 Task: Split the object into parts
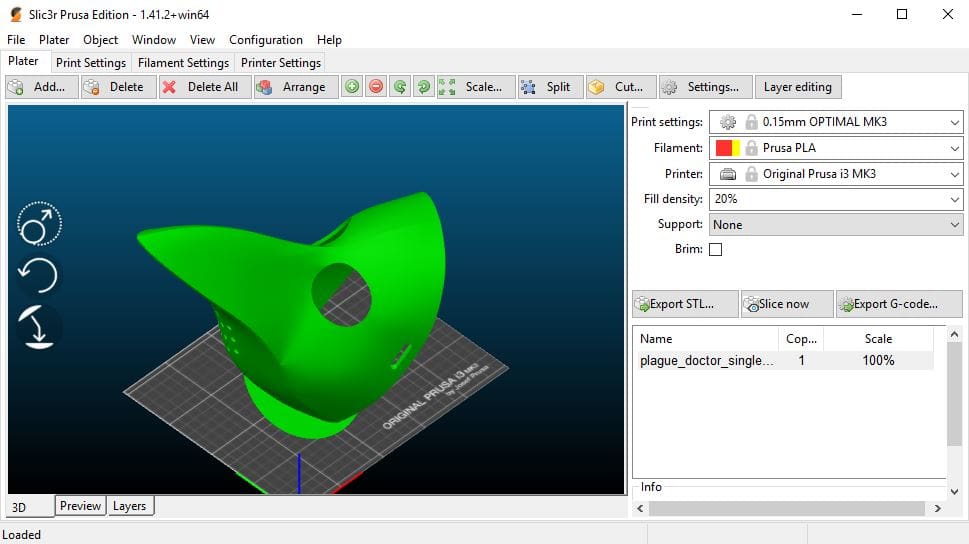[x=550, y=87]
